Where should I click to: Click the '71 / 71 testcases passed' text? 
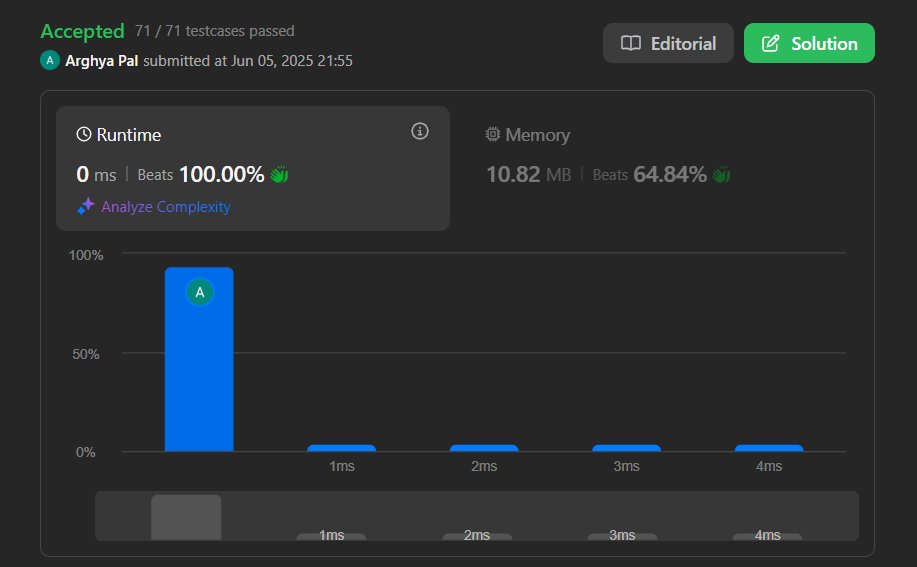pos(215,31)
